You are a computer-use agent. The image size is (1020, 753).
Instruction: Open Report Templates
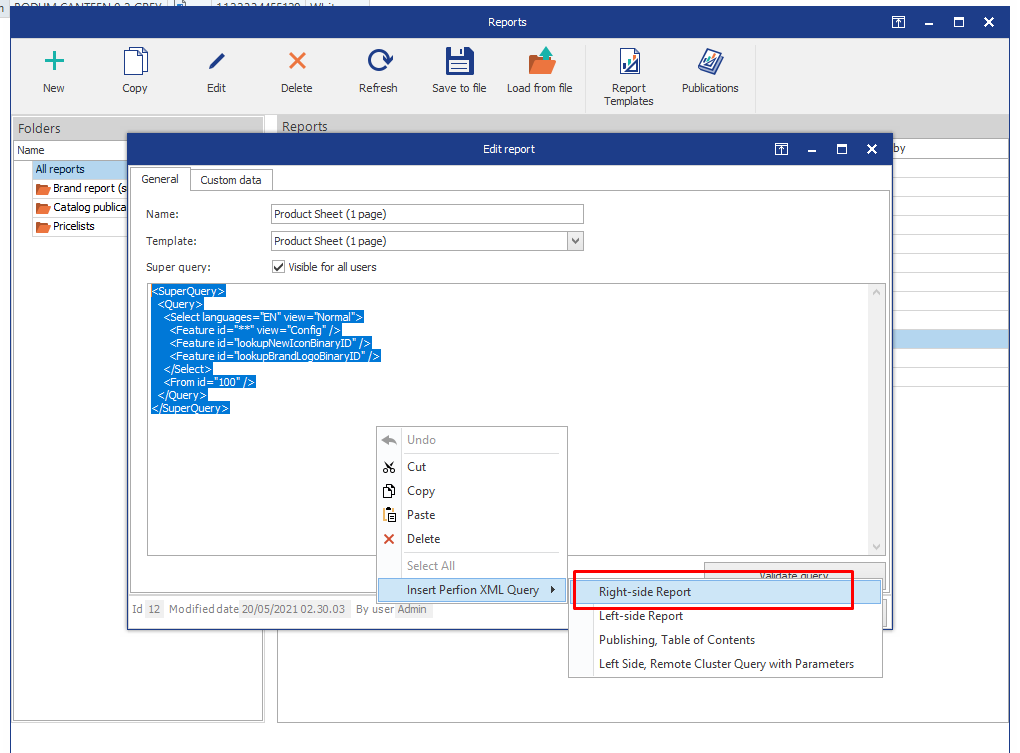pos(629,77)
